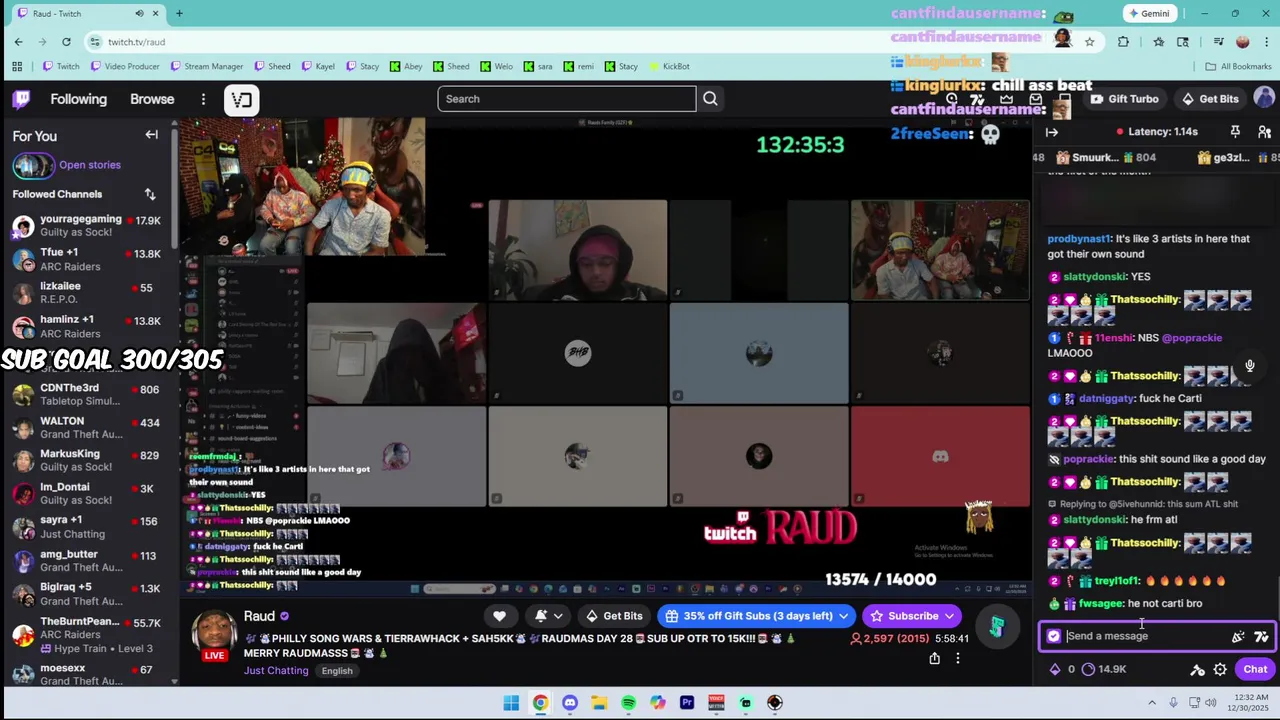This screenshot has height=720, width=1280.
Task: Click the Bits balance diamond icon
Action: [1054, 670]
